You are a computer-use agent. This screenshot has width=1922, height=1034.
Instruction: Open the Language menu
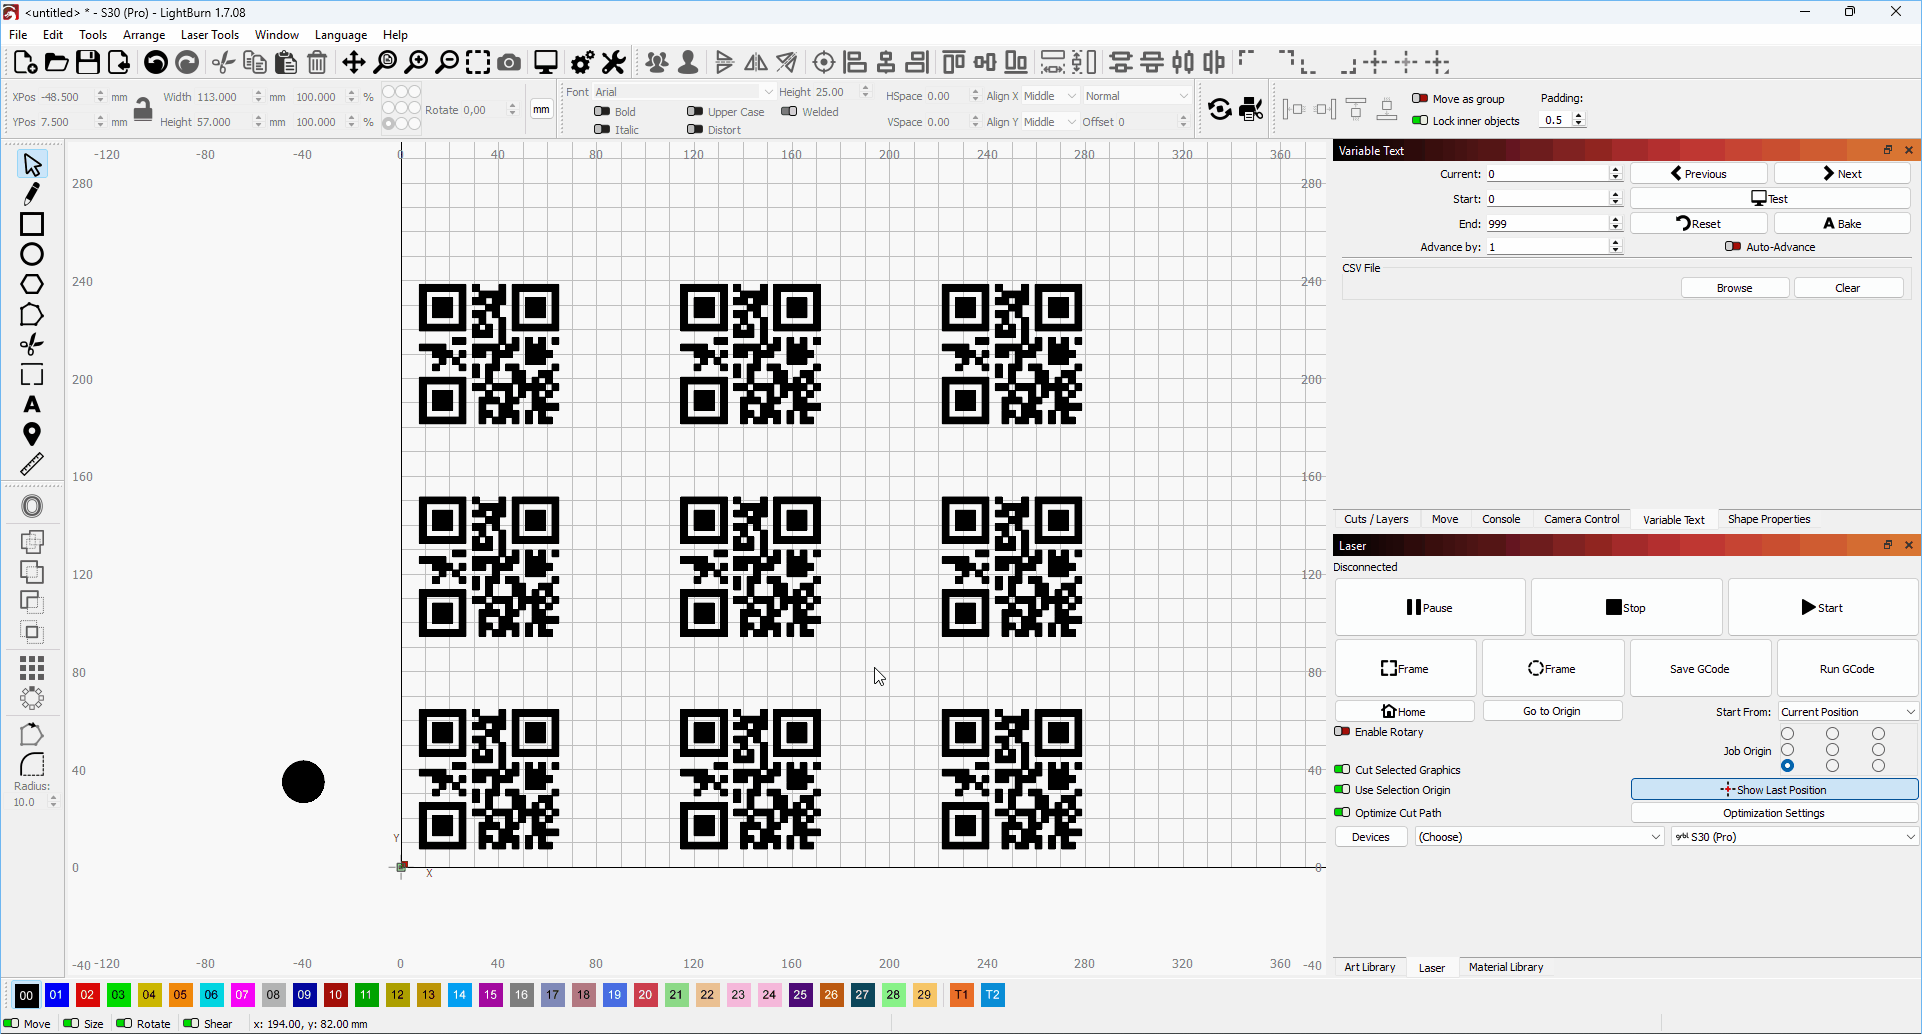click(341, 34)
